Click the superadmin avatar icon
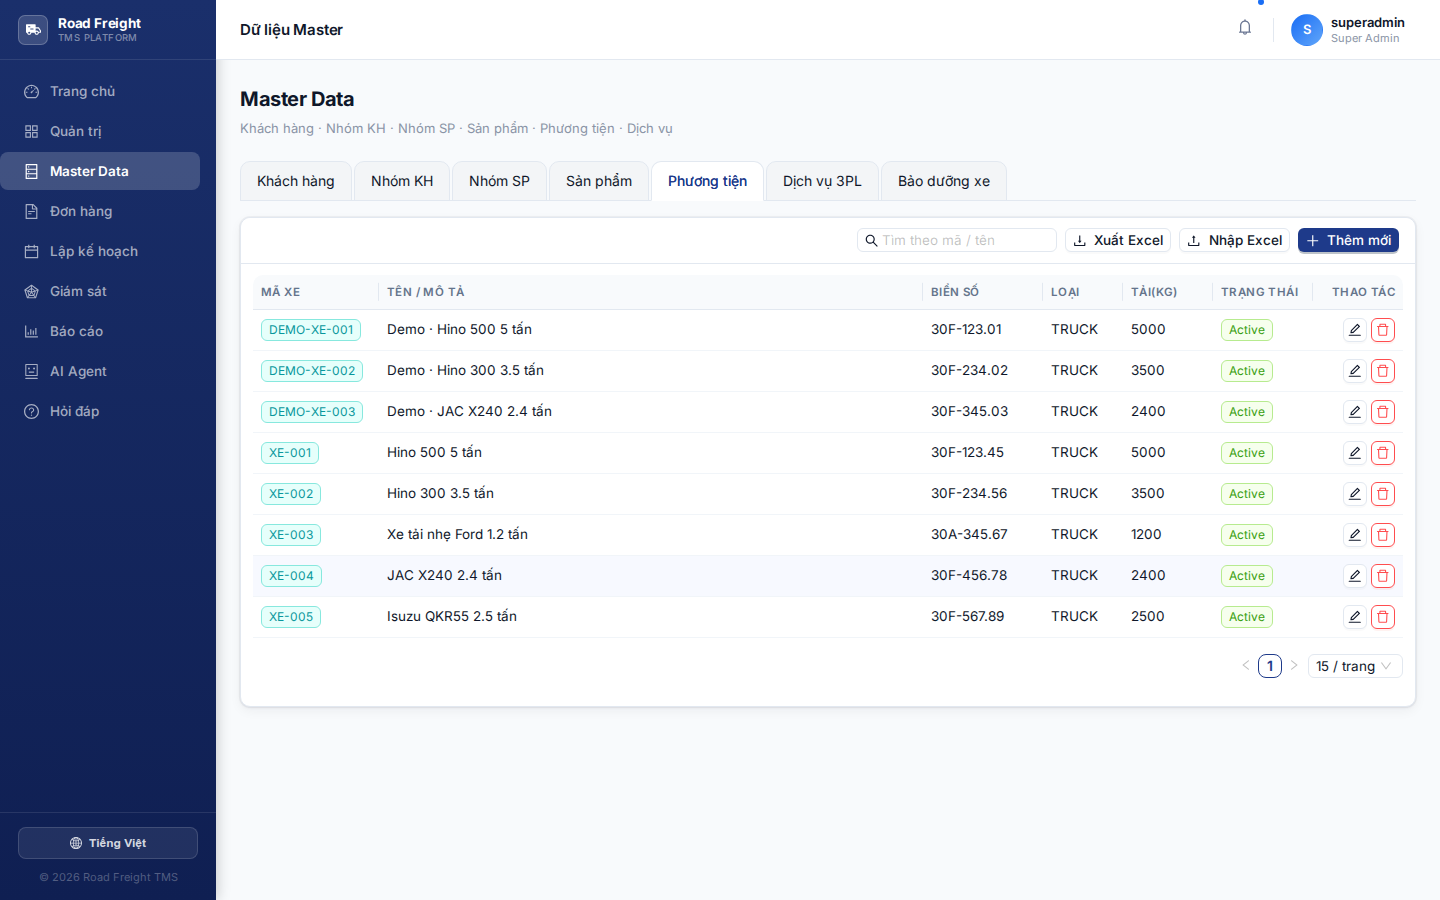The width and height of the screenshot is (1440, 900). pyautogui.click(x=1307, y=30)
